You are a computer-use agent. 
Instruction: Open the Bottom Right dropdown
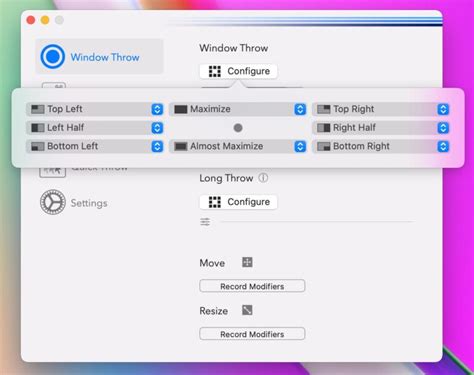tap(381, 146)
